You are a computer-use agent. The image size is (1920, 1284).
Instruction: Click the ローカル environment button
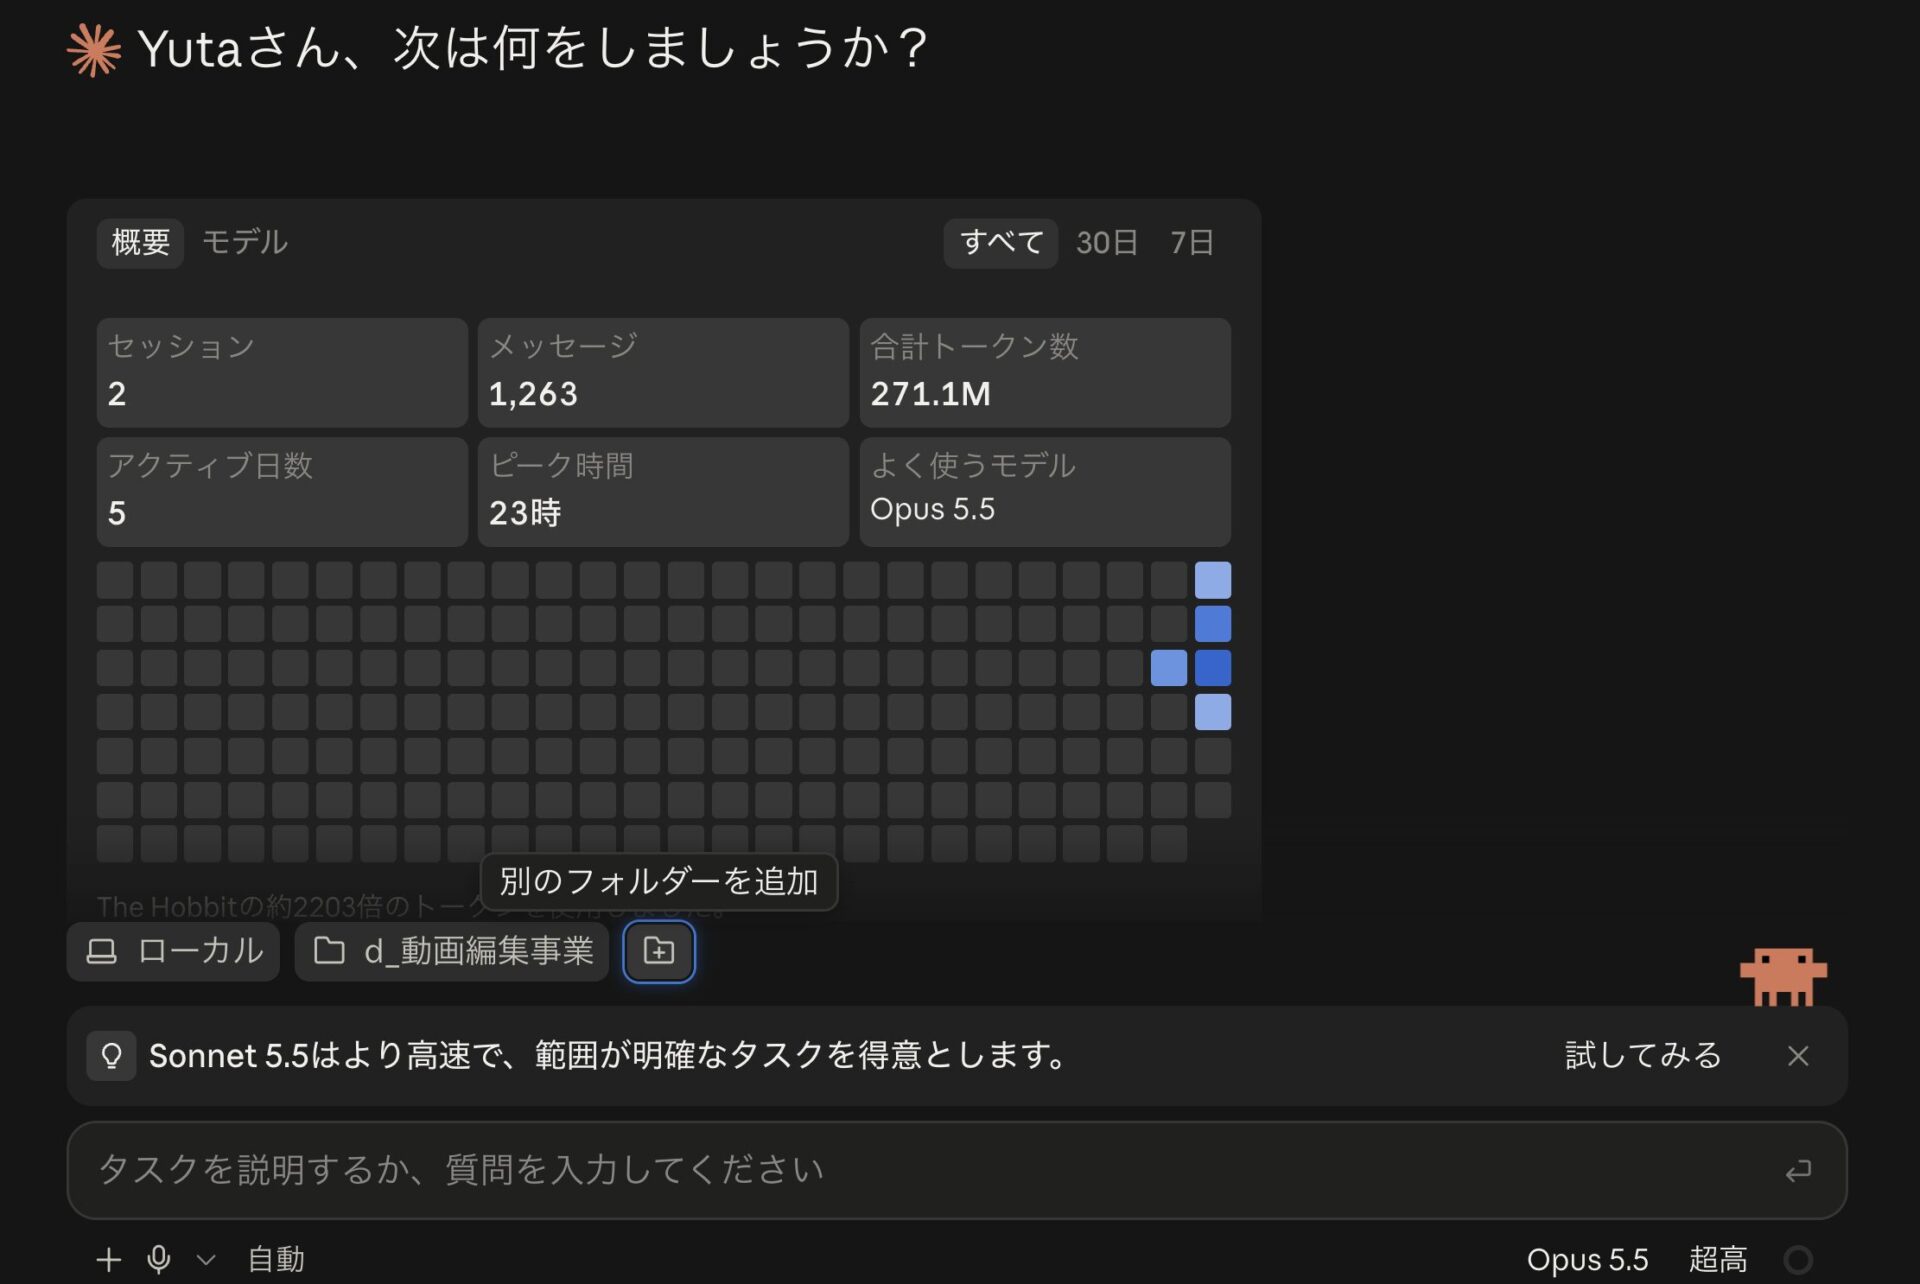[x=174, y=951]
